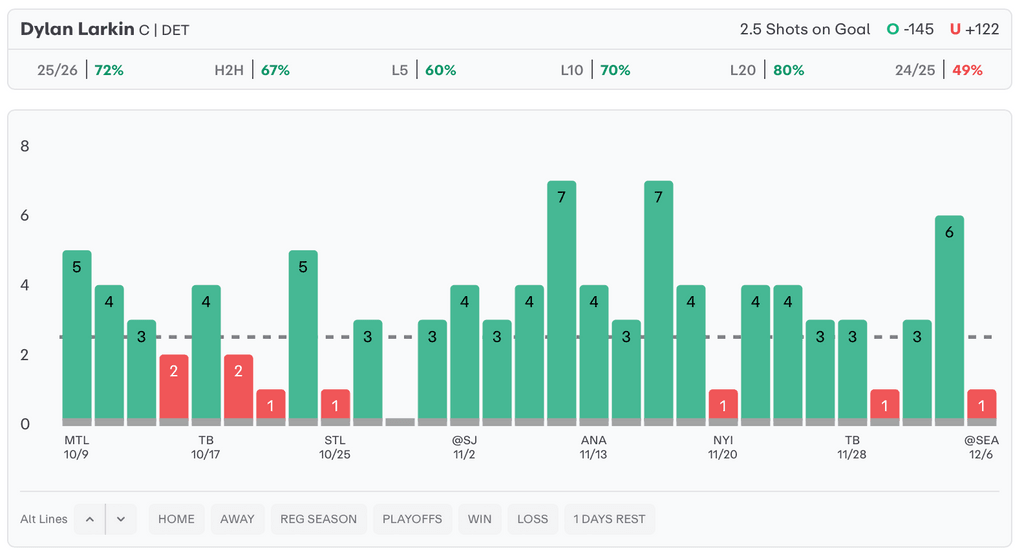The height and width of the screenshot is (560, 1024).
Task: Choose the L10 70% split
Action: (594, 70)
